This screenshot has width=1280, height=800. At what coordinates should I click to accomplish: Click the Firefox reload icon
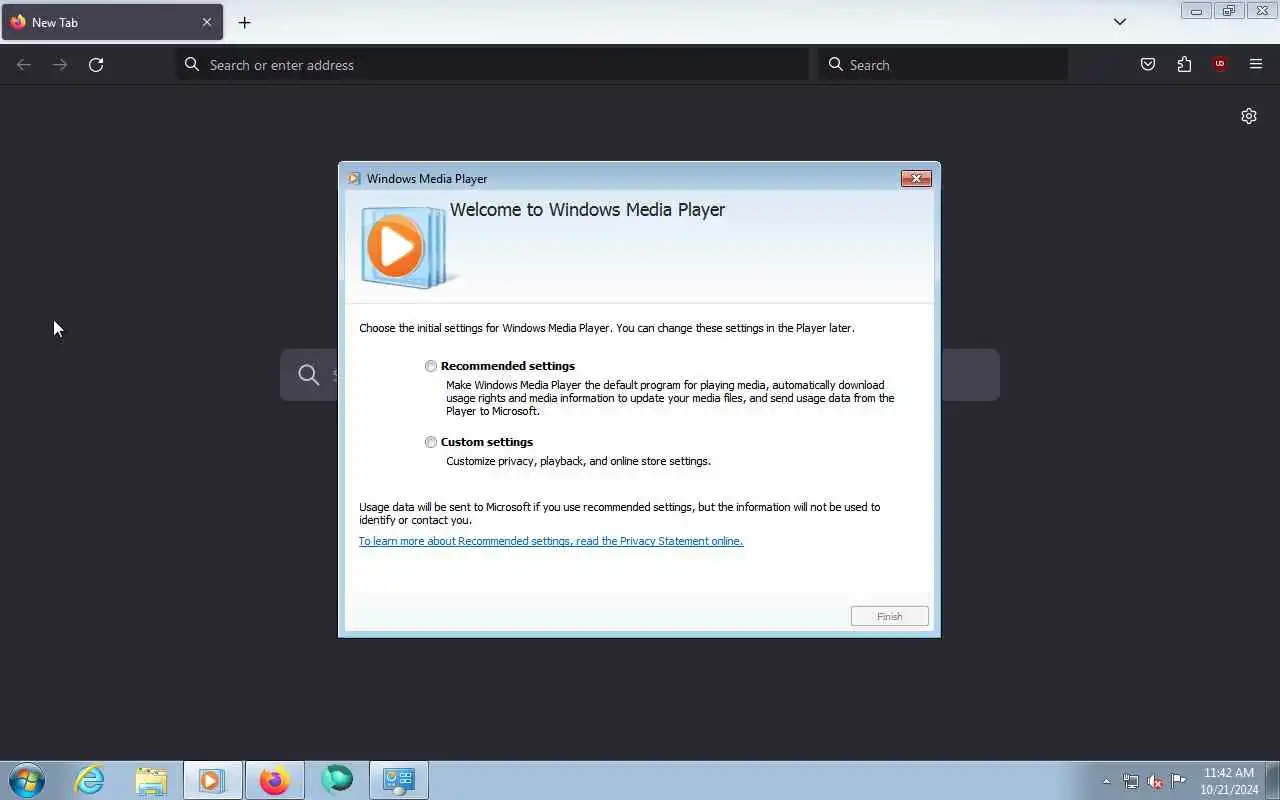[96, 65]
